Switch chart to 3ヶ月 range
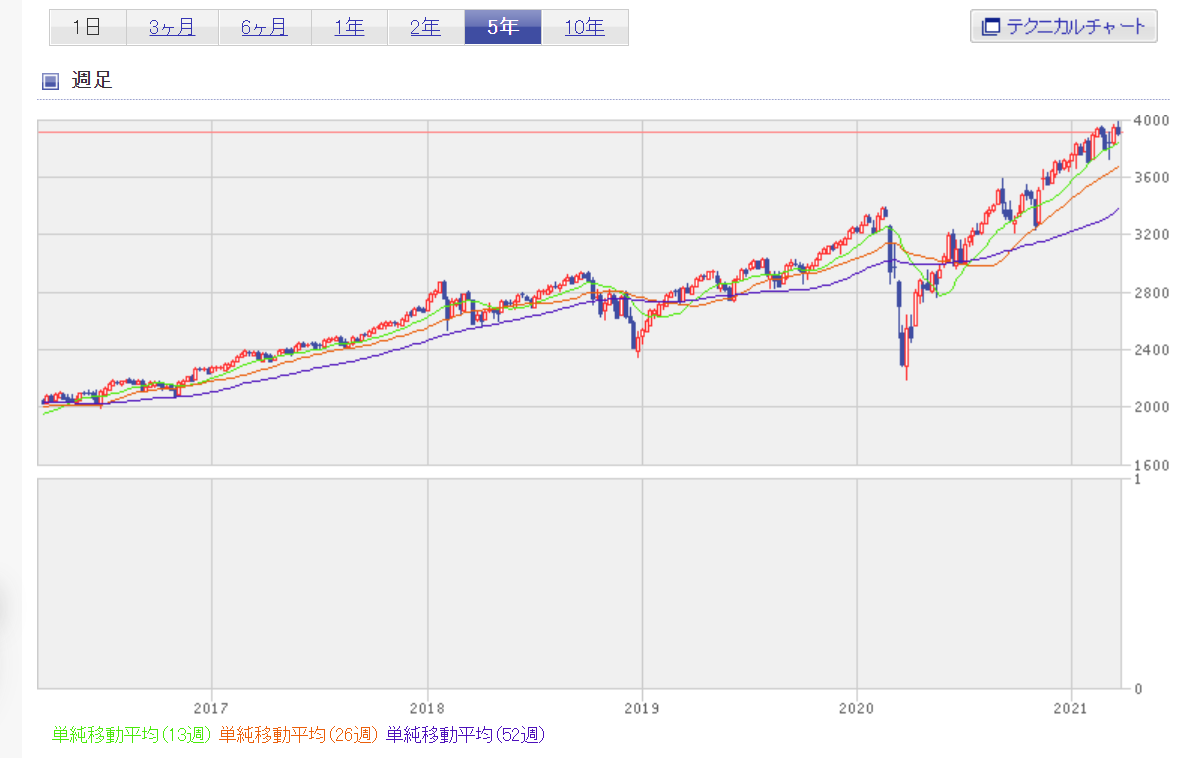 point(172,28)
